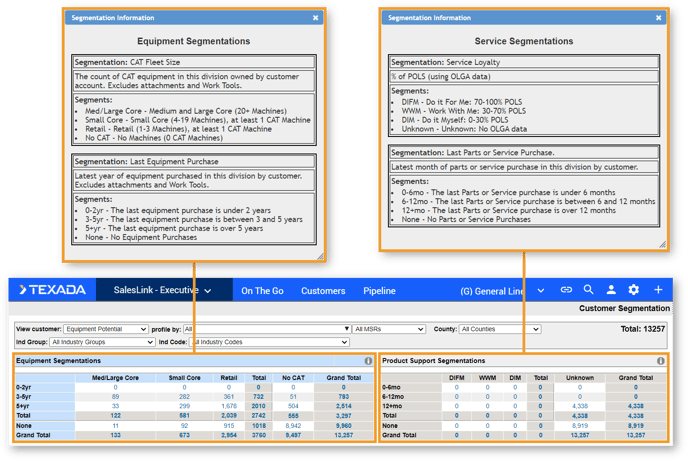Viewport: 688px width, 461px height.
Task: Click Med/Large Core column header
Action: pos(115,378)
